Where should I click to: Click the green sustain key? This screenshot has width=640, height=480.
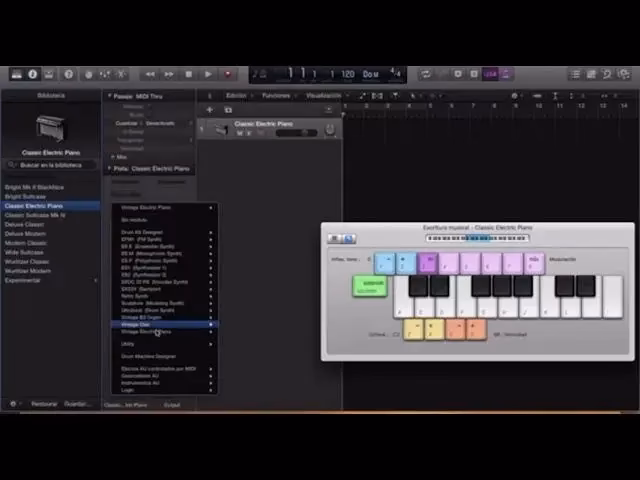(x=370, y=286)
